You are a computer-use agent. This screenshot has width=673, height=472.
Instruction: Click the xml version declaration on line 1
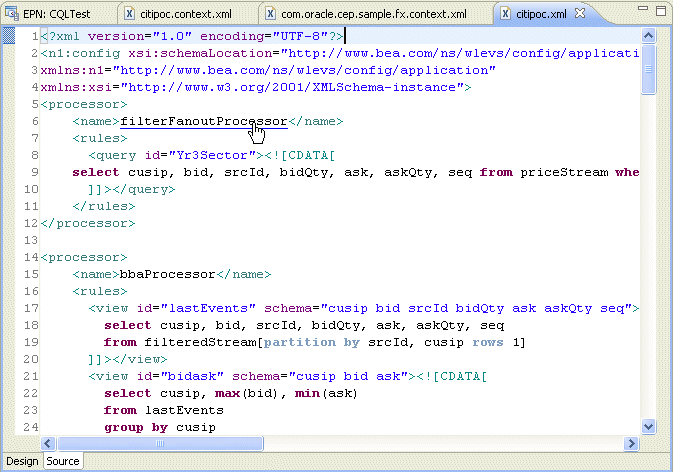tap(192, 36)
